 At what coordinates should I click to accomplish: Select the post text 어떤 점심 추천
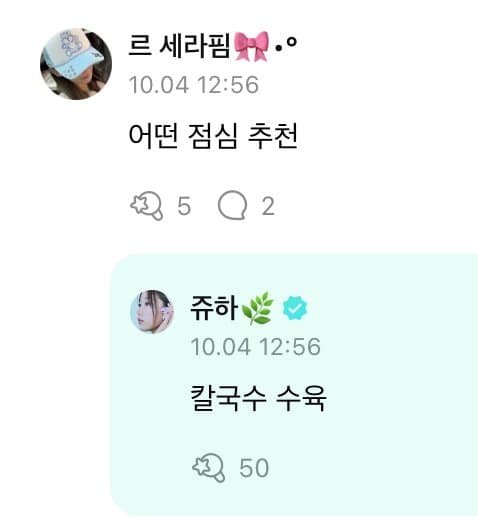pyautogui.click(x=213, y=136)
